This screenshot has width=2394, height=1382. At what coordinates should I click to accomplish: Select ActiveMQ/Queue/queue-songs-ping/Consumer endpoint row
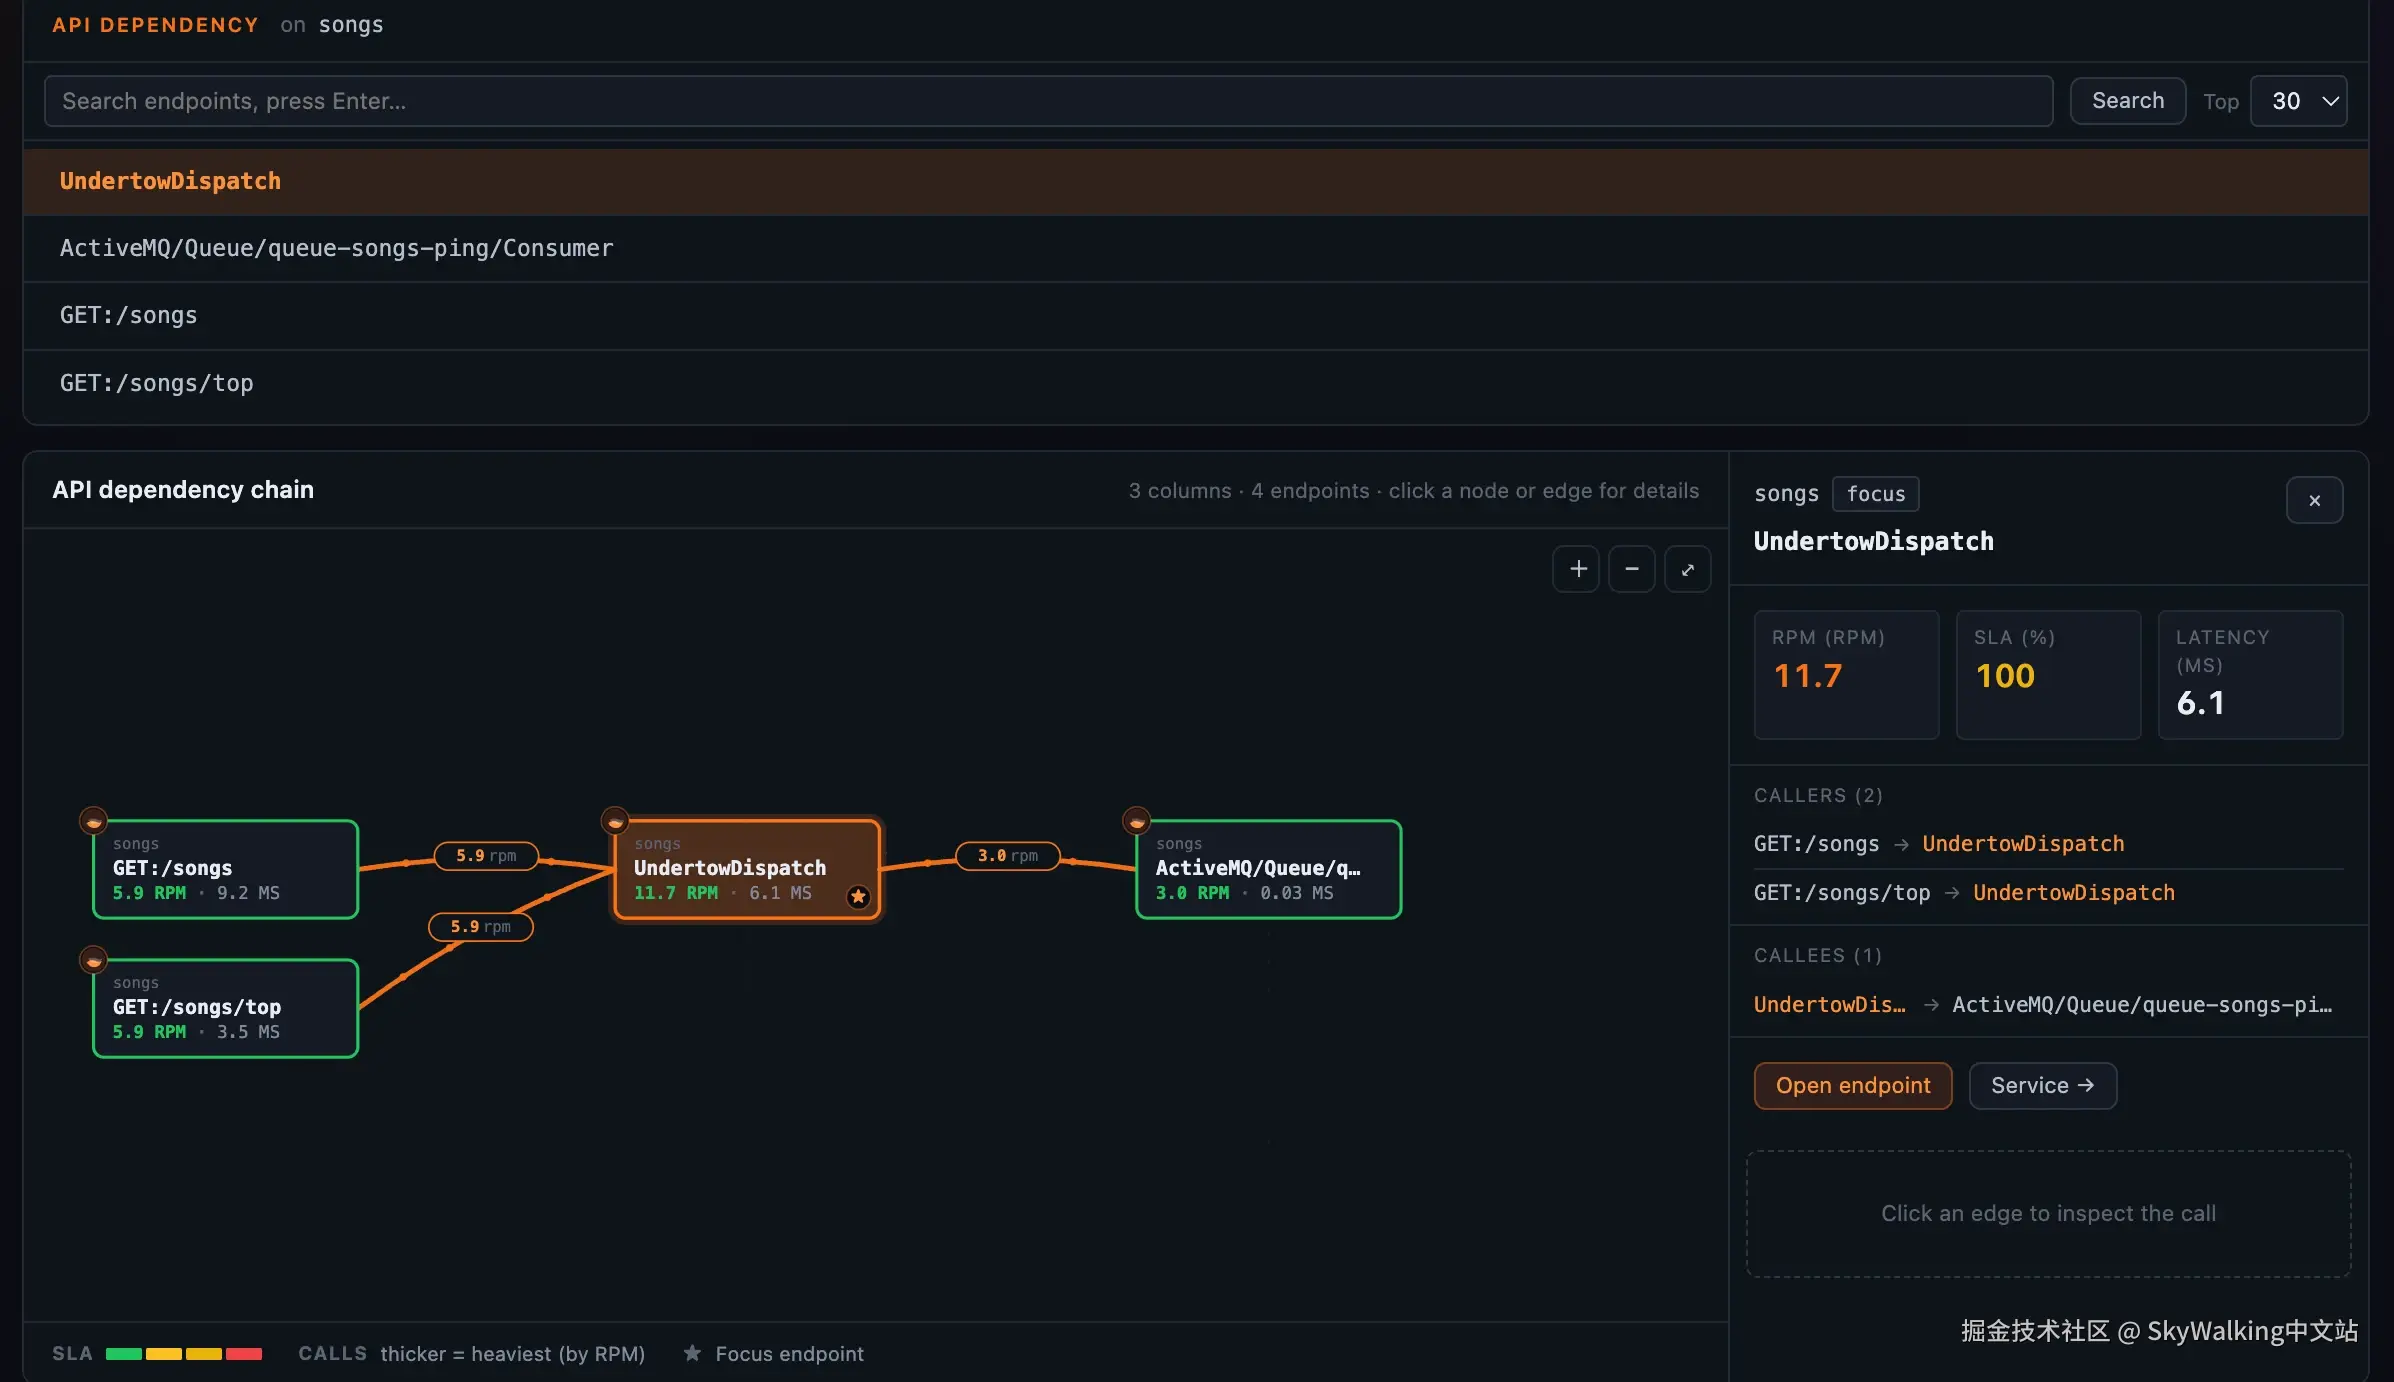click(x=1196, y=248)
